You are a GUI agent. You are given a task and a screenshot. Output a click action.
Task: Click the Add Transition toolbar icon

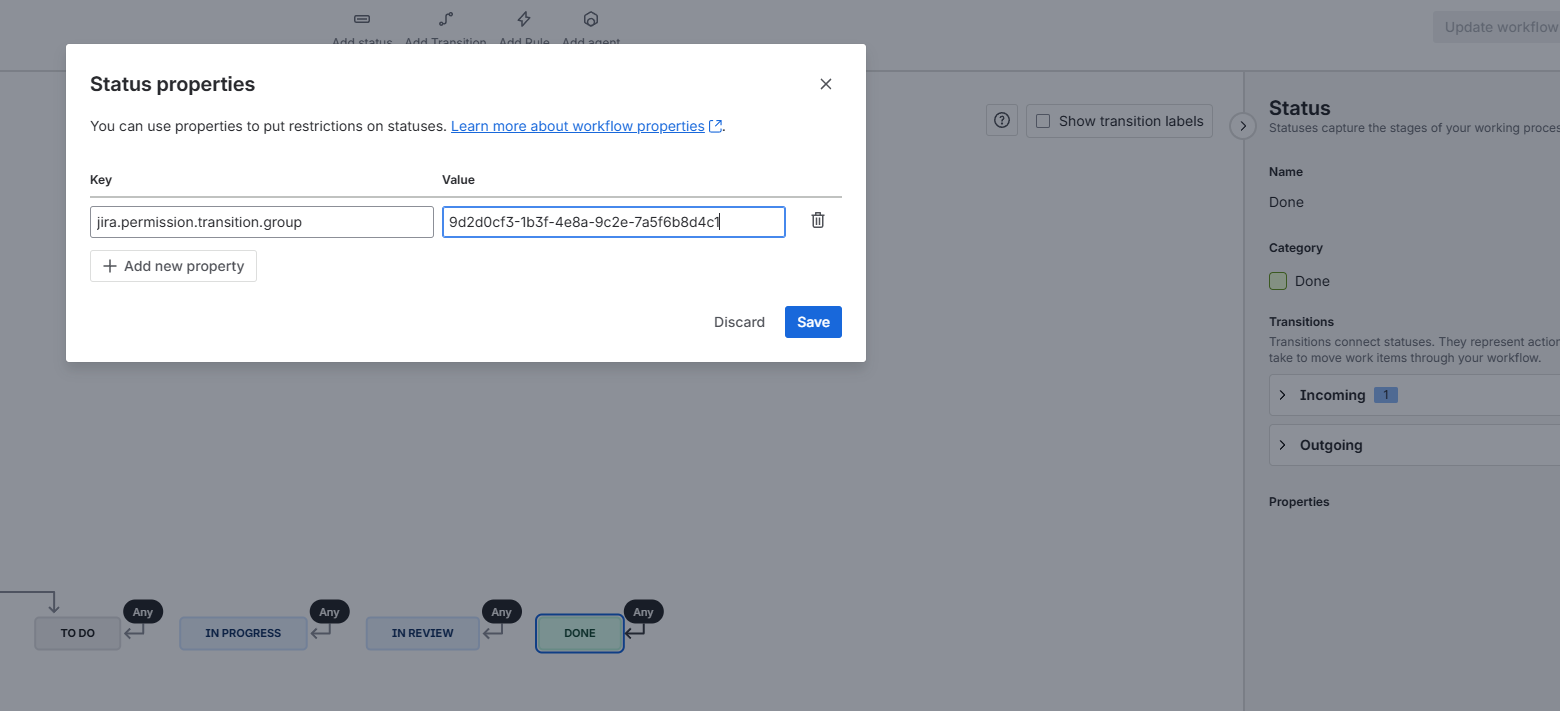[x=446, y=19]
